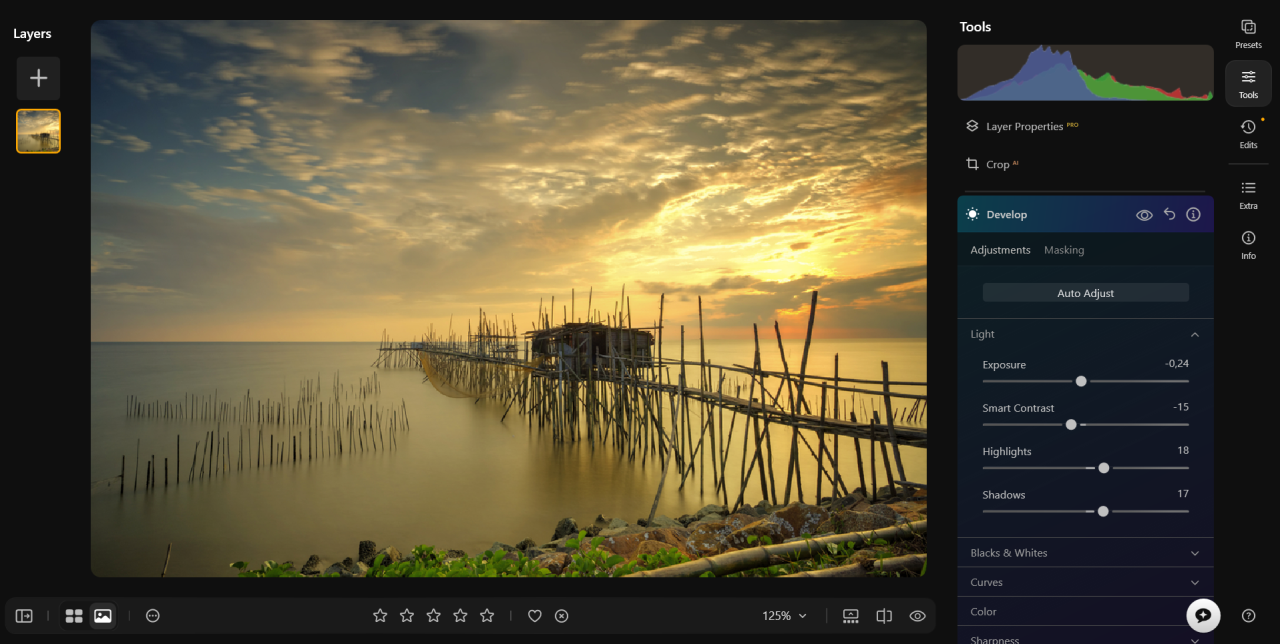Click the histogram display
The width and height of the screenshot is (1280, 644).
[1085, 73]
